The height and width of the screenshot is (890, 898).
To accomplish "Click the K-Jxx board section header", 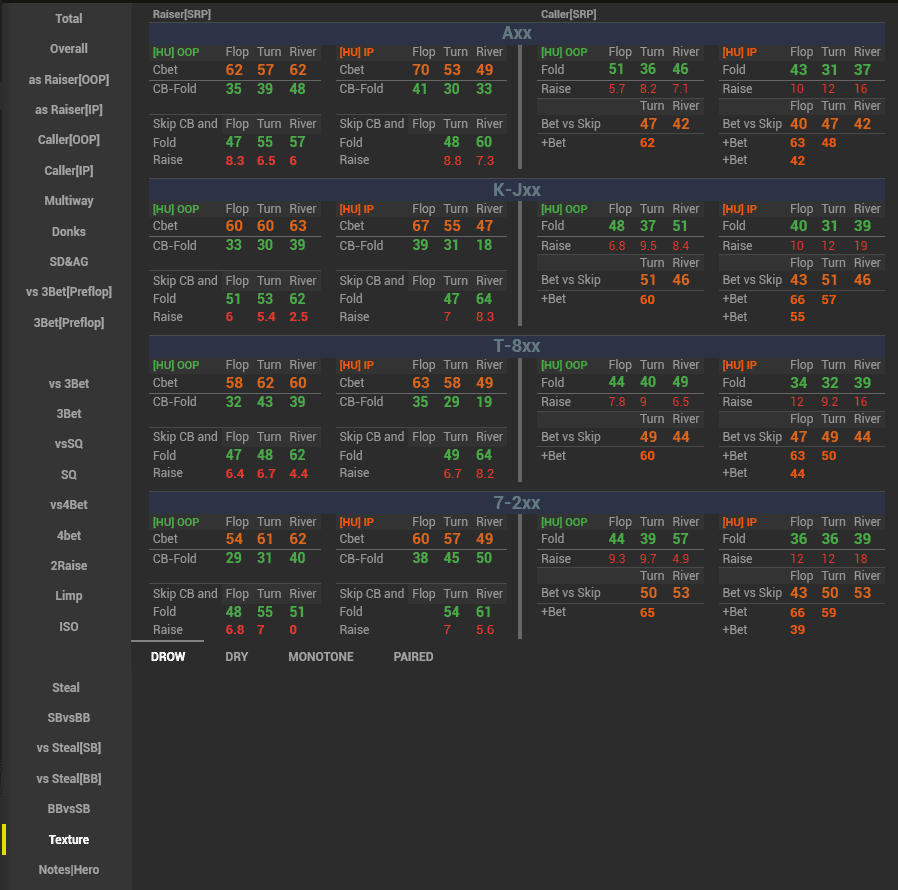I will (517, 190).
